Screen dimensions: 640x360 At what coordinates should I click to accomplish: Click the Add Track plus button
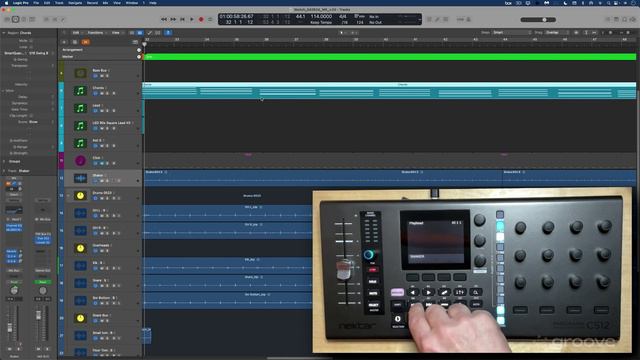point(64,42)
